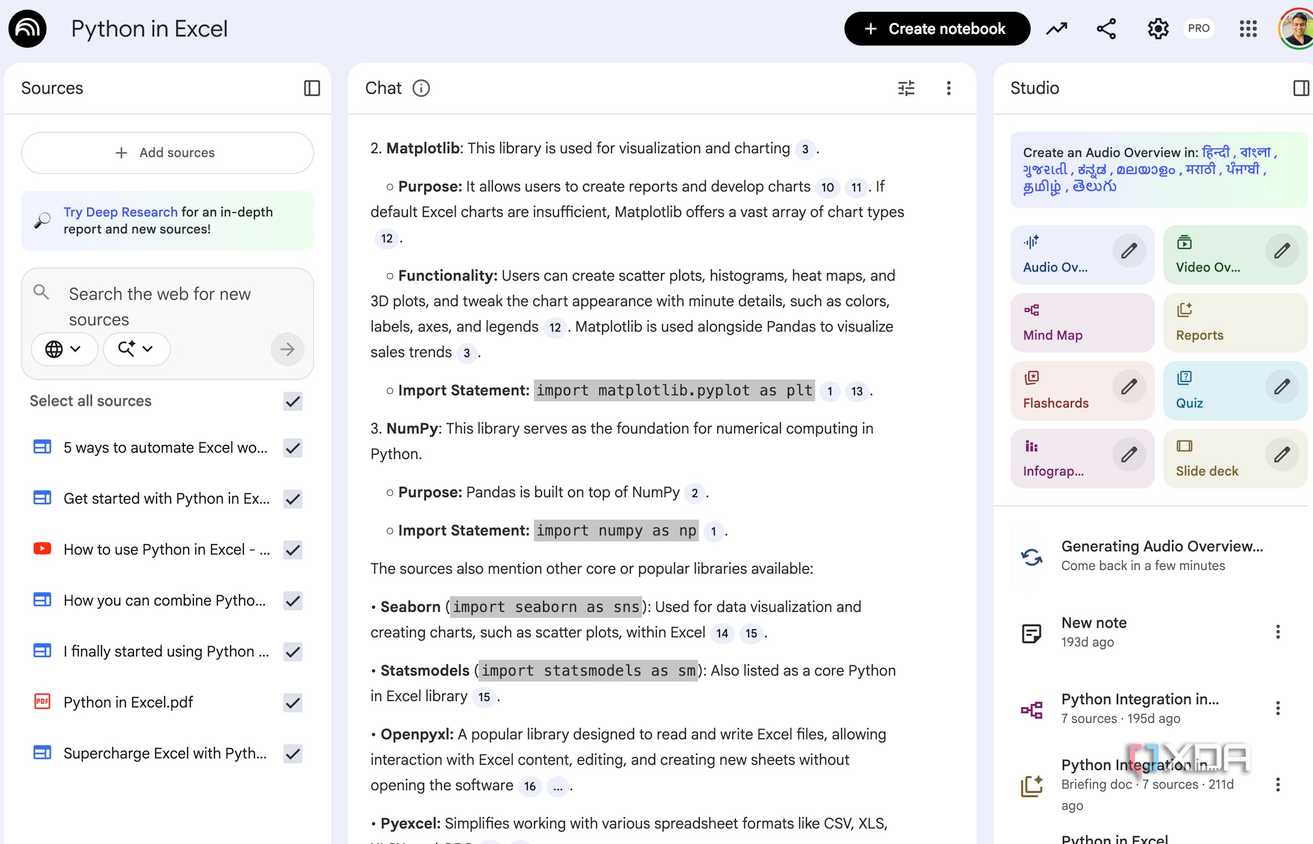
Task: Open citation 10 in the chat
Action: (x=827, y=187)
